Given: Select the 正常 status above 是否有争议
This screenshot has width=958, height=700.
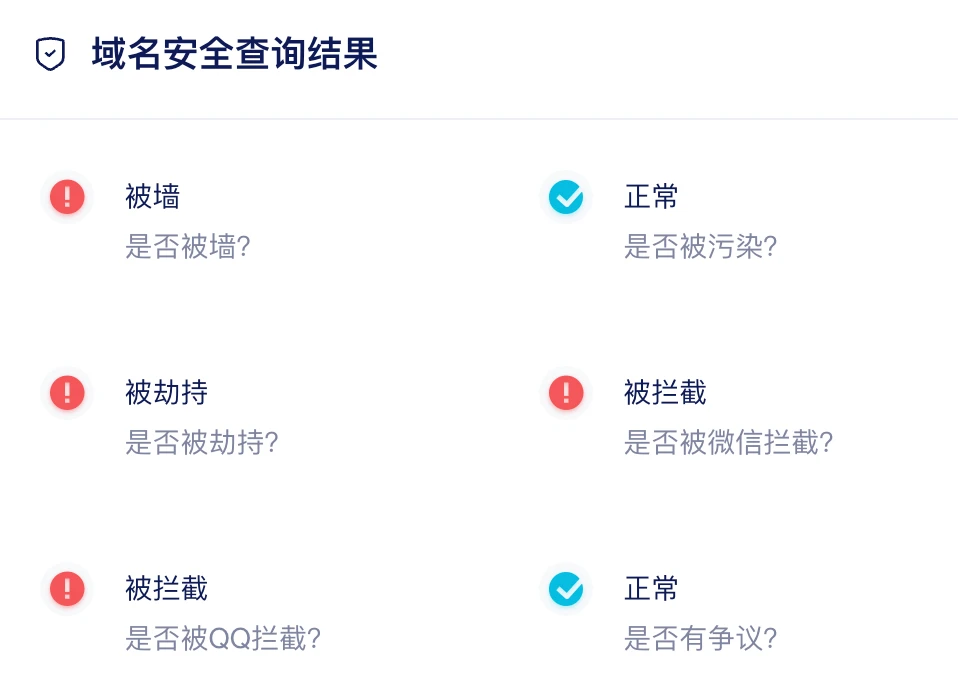Looking at the screenshot, I should click(x=651, y=588).
